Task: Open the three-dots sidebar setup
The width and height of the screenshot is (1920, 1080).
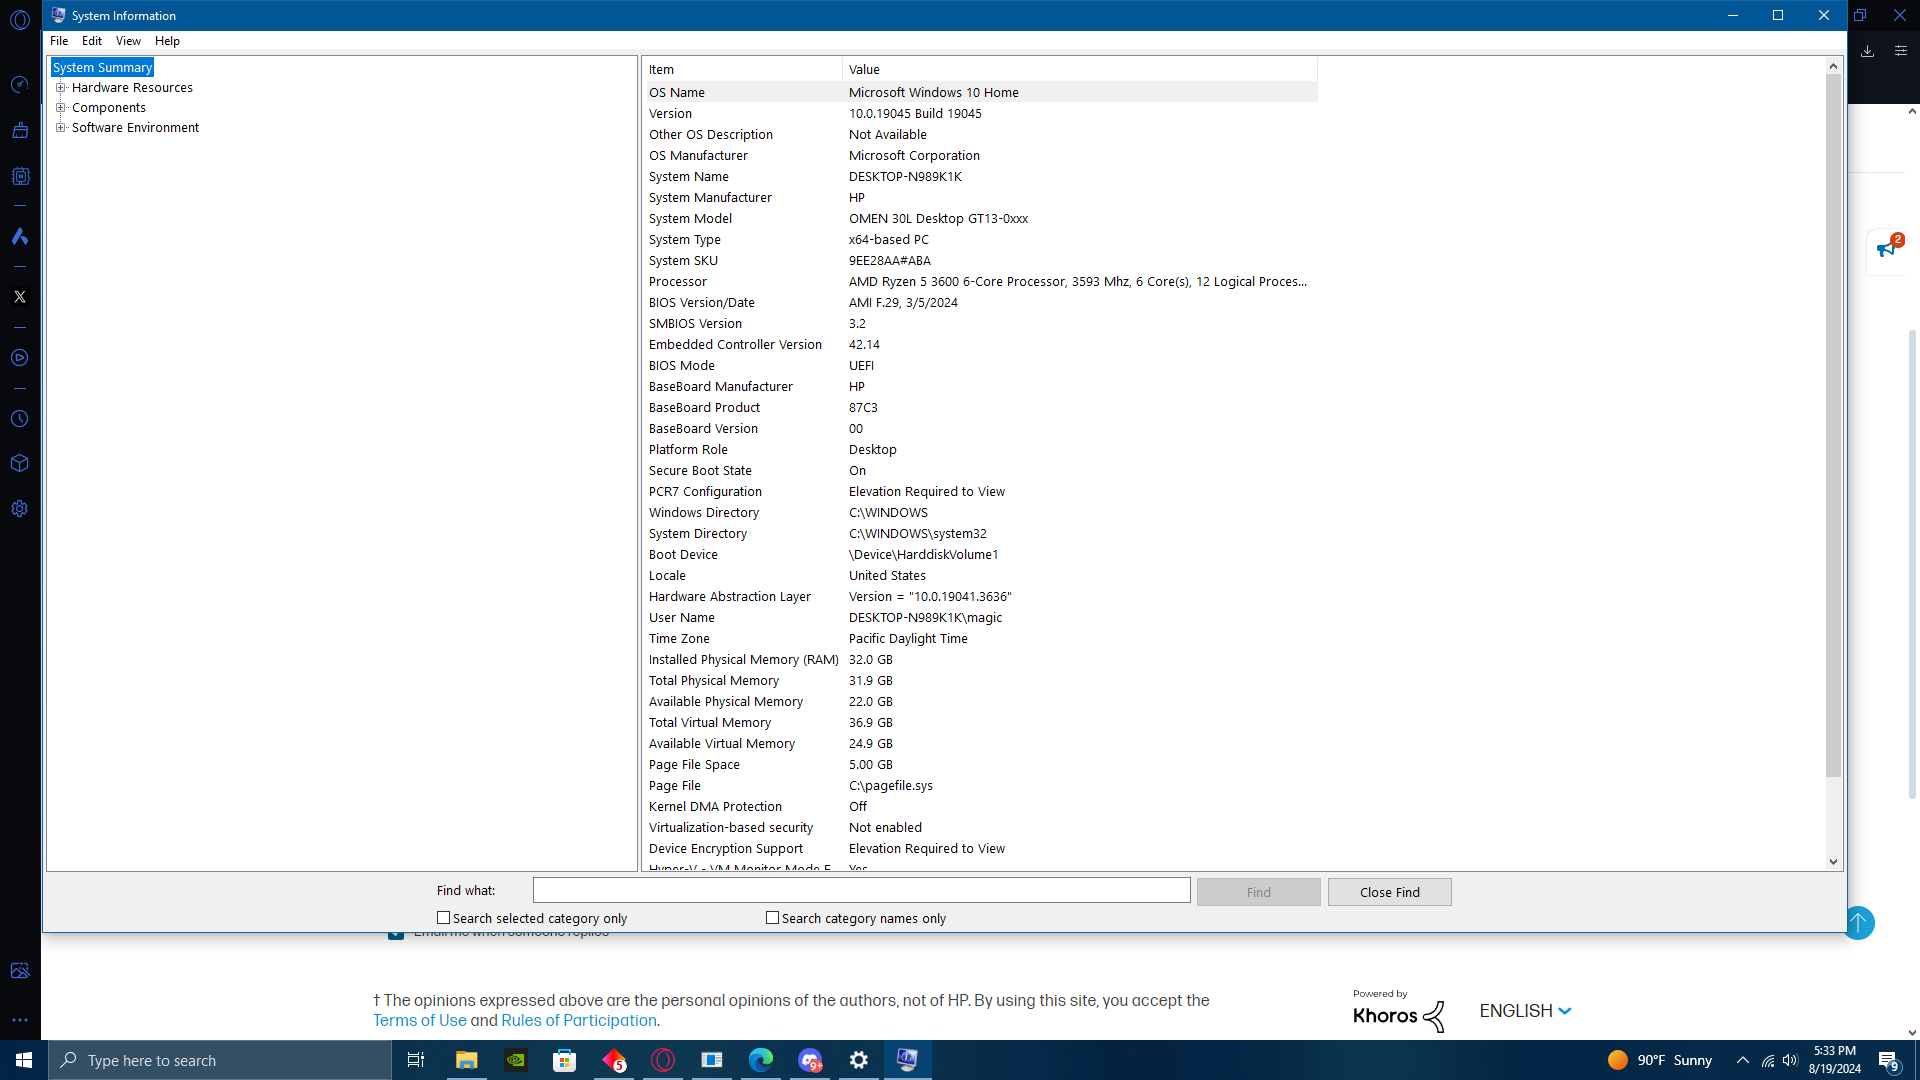Action: click(20, 1021)
